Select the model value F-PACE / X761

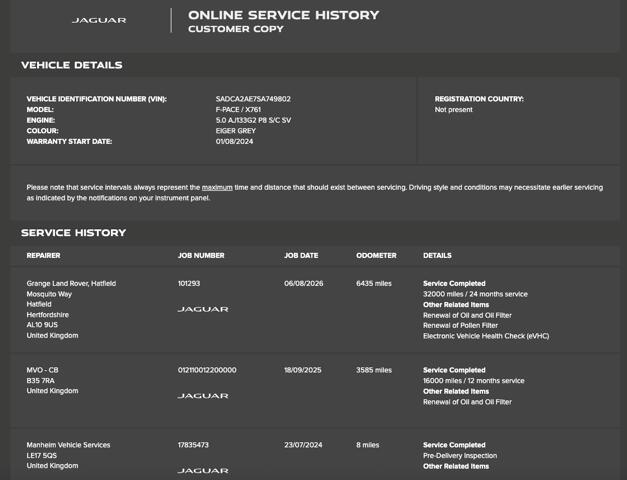click(x=238, y=109)
